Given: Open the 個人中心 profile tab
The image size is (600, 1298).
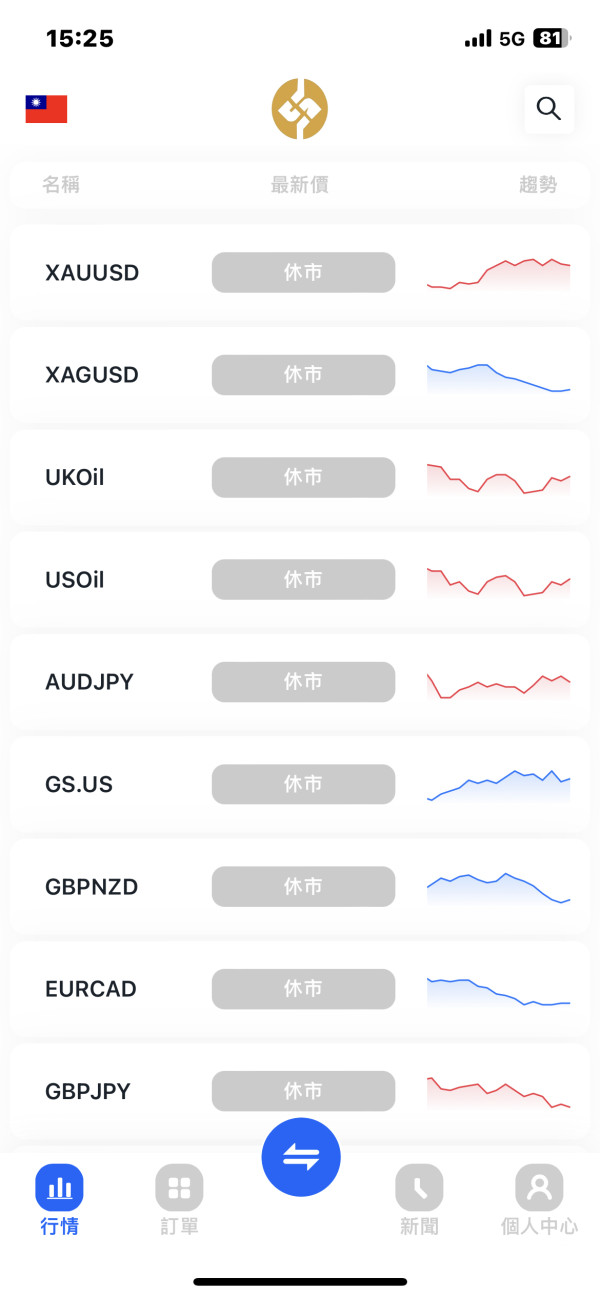Looking at the screenshot, I should point(539,1200).
